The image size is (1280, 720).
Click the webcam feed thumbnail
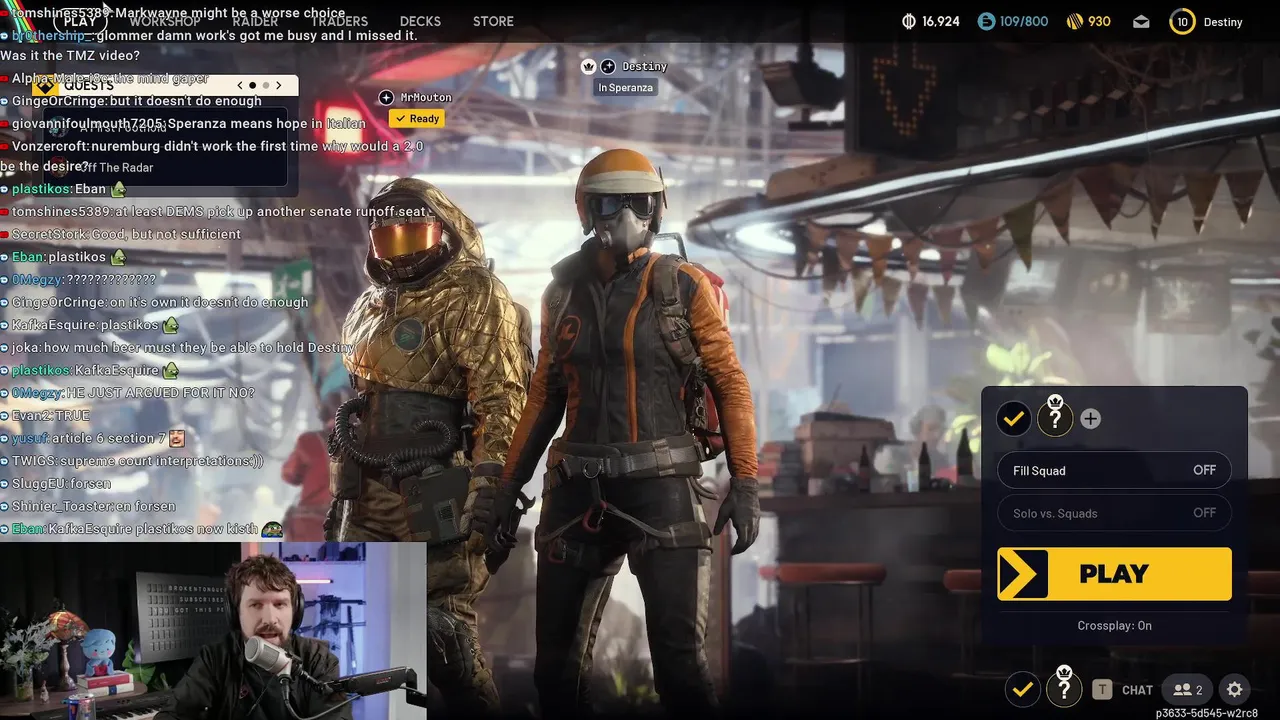click(213, 631)
